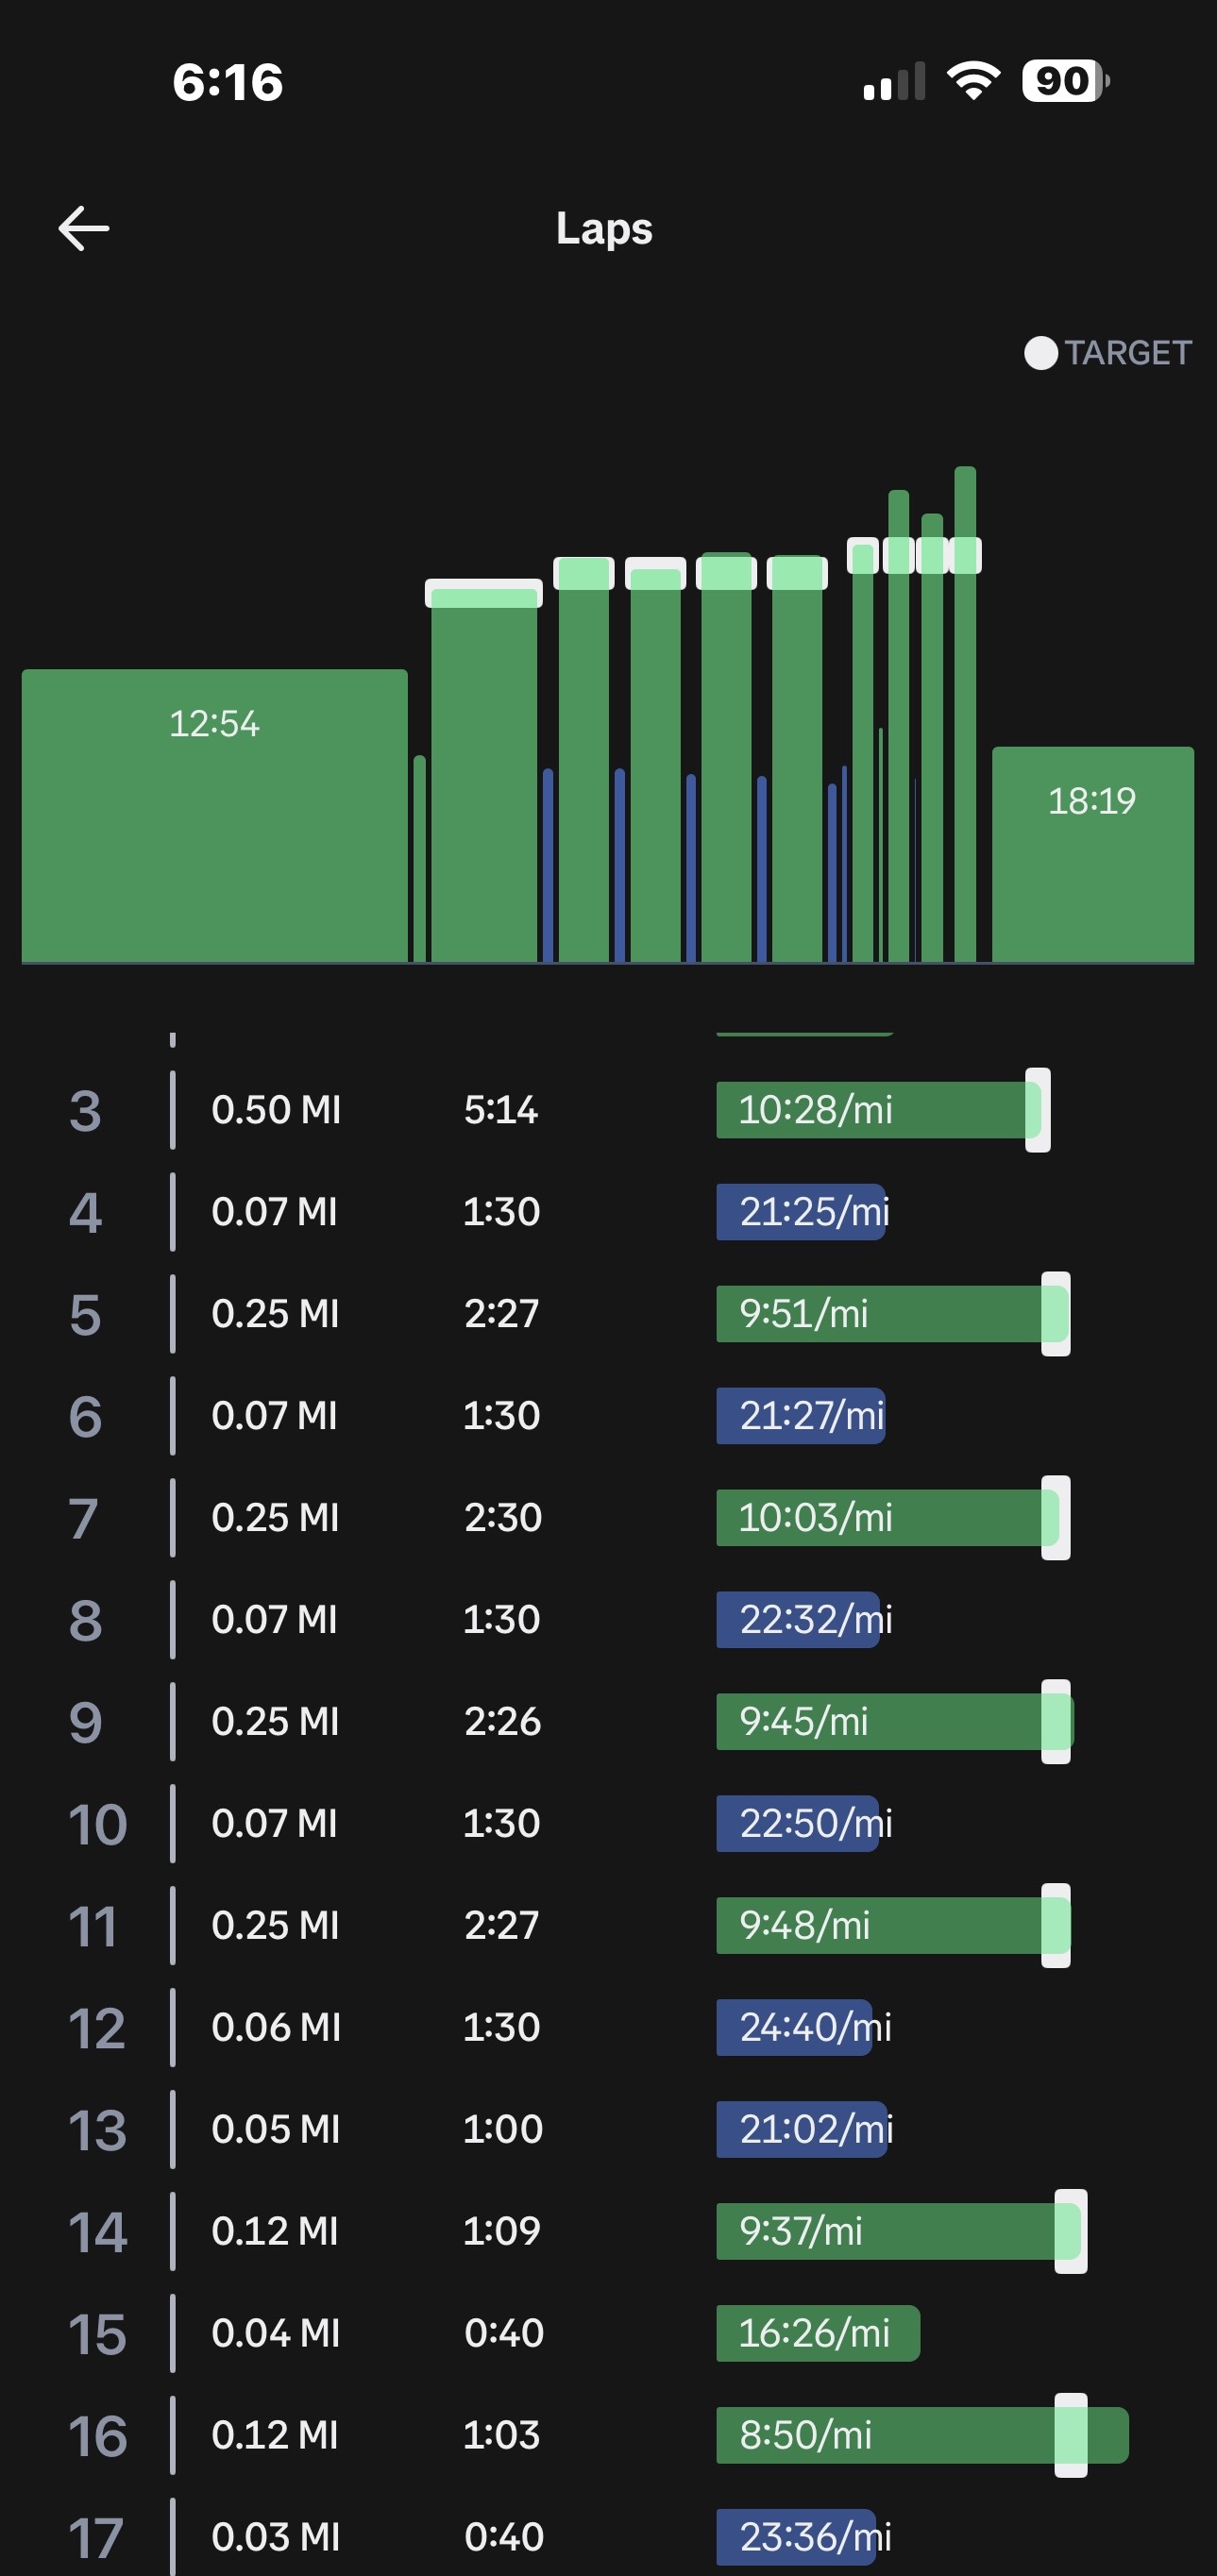
Task: Select the 24:40/mi pace bar
Action: [x=794, y=2028]
